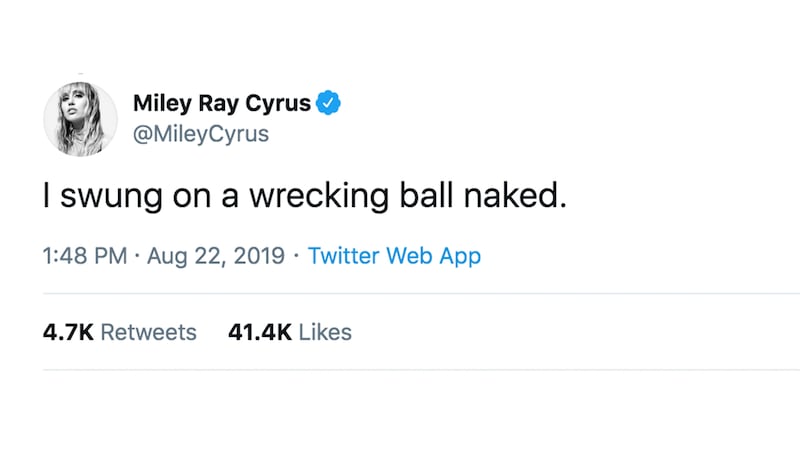Click the 41.4K like count number
Image resolution: width=800 pixels, height=450 pixels.
click(258, 332)
